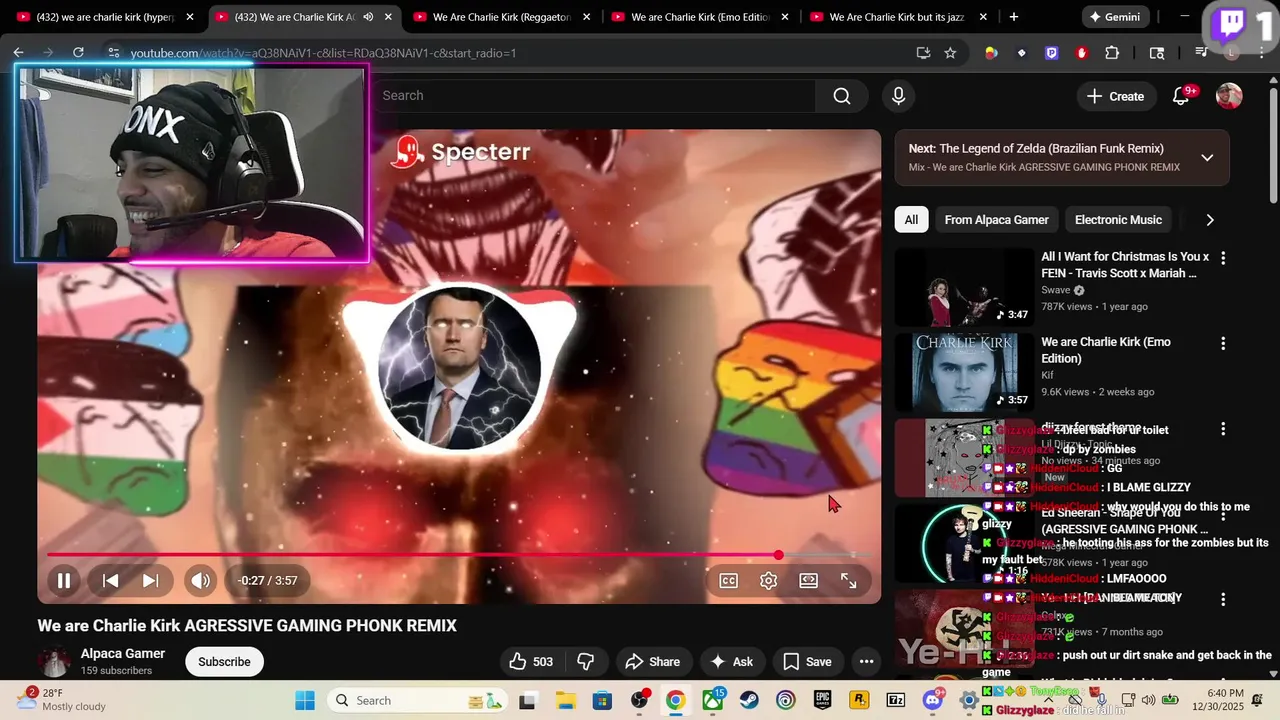Switch to hyperpop Charlie Kirk browser tab
Screen dimensions: 1280x720
105,17
